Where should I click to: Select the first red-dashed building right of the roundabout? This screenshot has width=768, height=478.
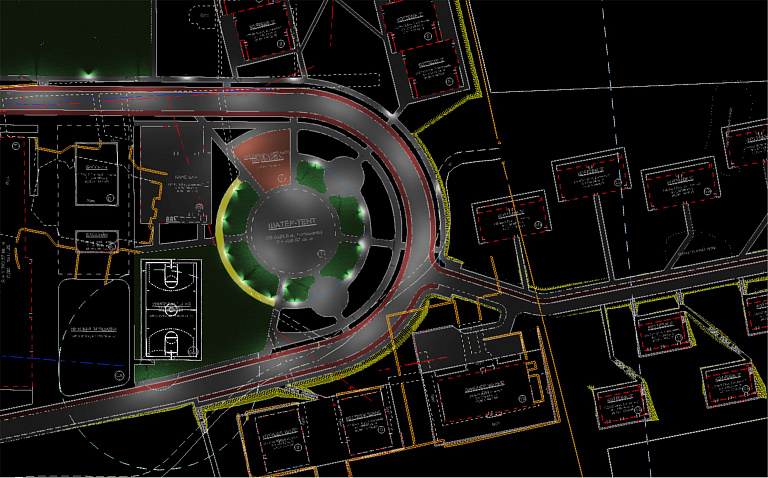tap(511, 215)
